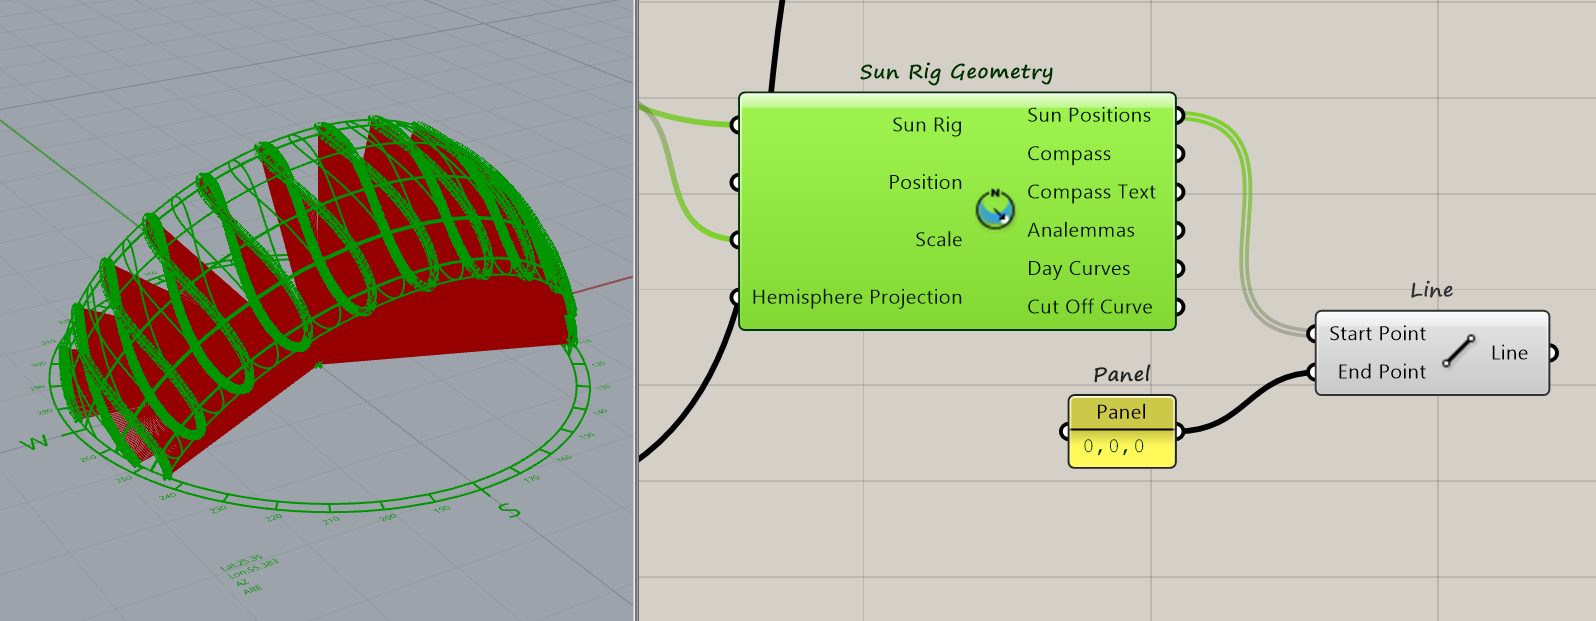Click the Sun Rig input label
Viewport: 1596px width, 621px height.
point(927,125)
